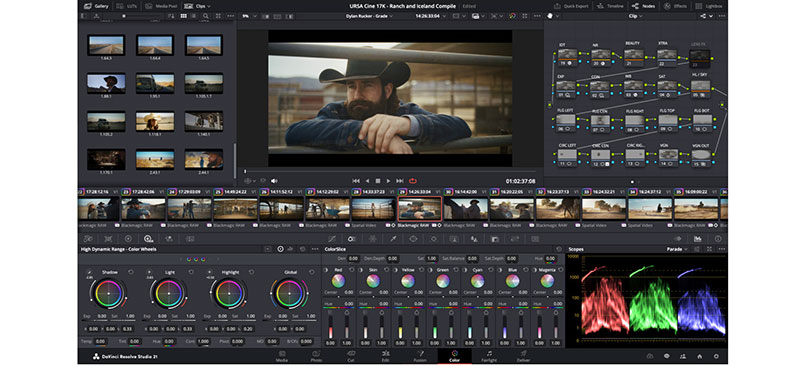The width and height of the screenshot is (800, 366).
Task: Click Quick Export
Action: tap(572, 6)
